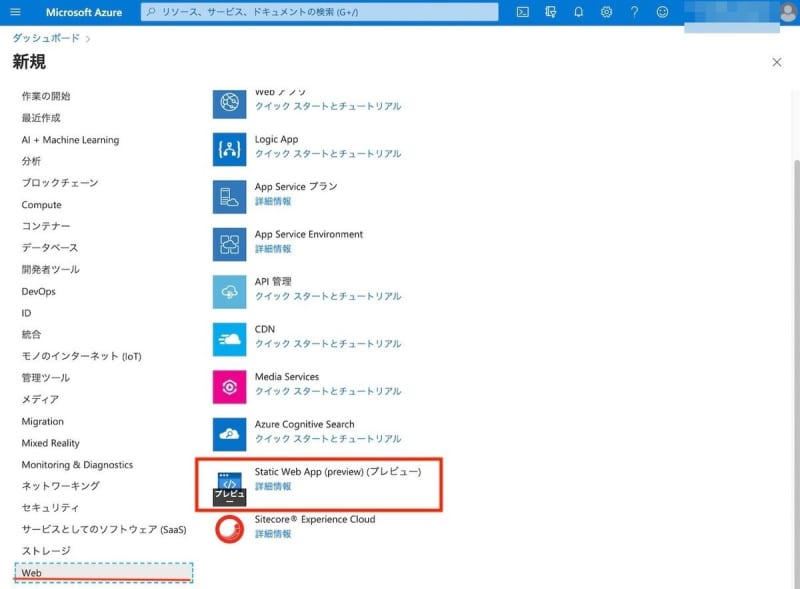This screenshot has width=800, height=589.
Task: Select Monitoring & Diagnostics category
Action: pyautogui.click(x=77, y=464)
